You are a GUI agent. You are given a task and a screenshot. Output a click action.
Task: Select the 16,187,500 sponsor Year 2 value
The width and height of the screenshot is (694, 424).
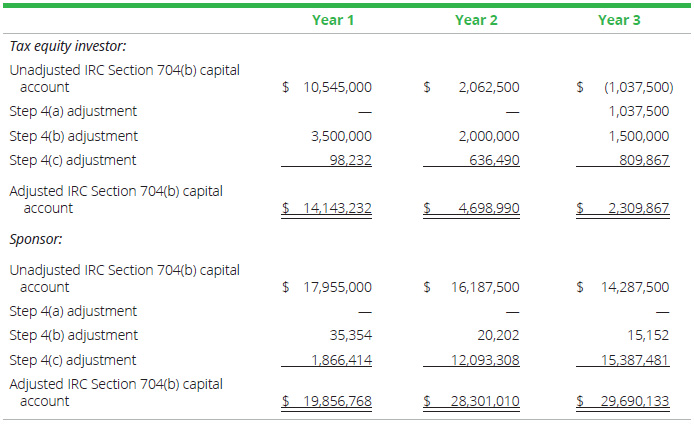486,287
